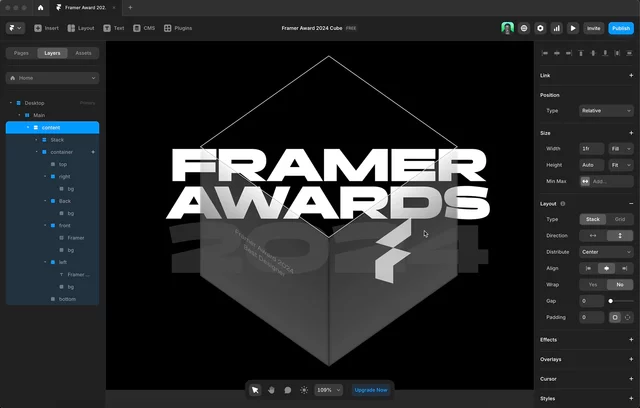Add a Link with plus icon

pos(631,75)
